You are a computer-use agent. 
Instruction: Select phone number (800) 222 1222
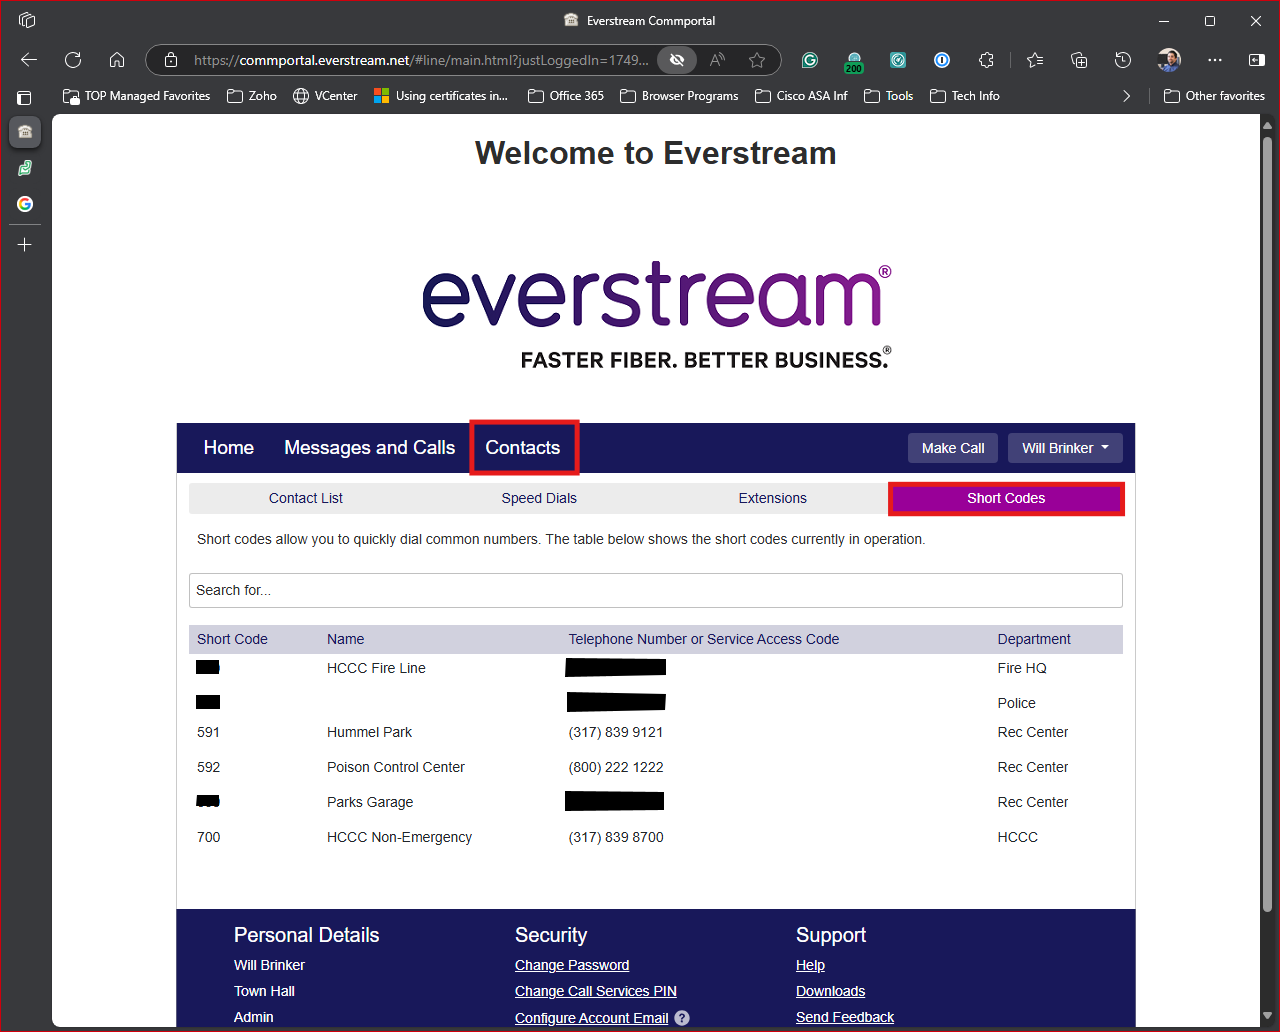click(616, 767)
